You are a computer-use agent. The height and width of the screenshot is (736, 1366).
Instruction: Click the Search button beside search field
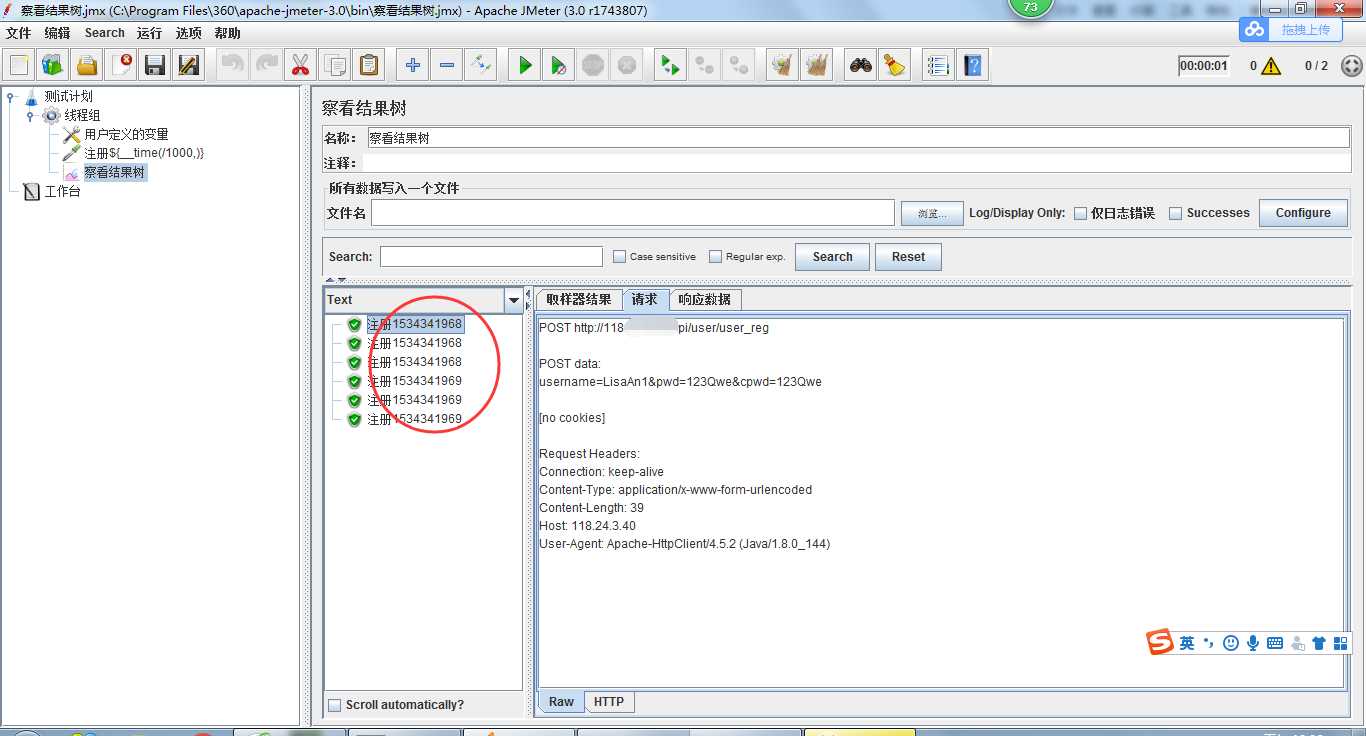click(x=832, y=257)
